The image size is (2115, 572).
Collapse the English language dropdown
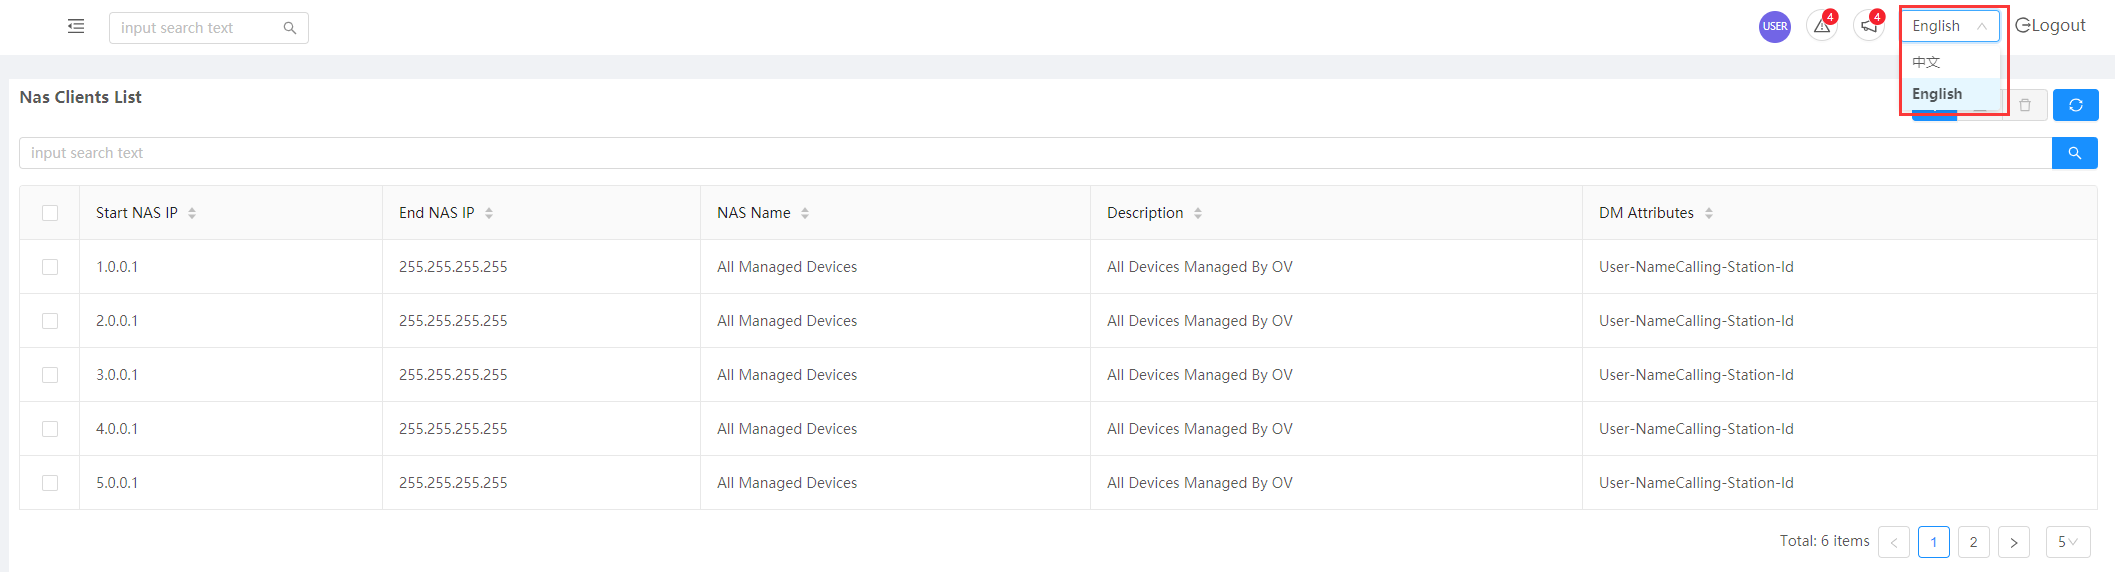tap(1949, 26)
